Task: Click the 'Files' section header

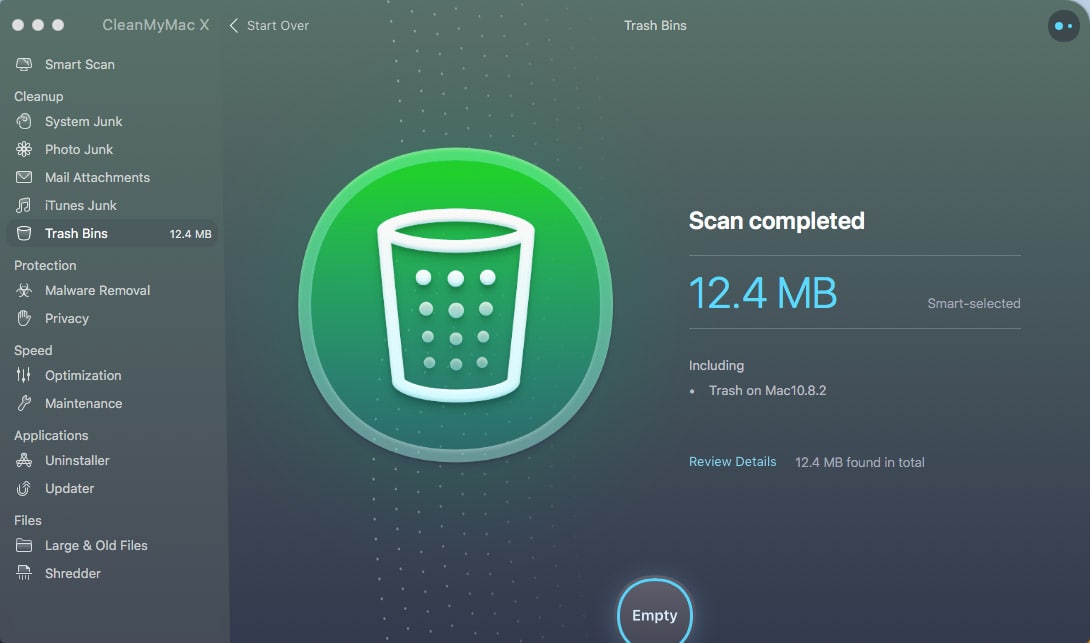Action: 28,521
